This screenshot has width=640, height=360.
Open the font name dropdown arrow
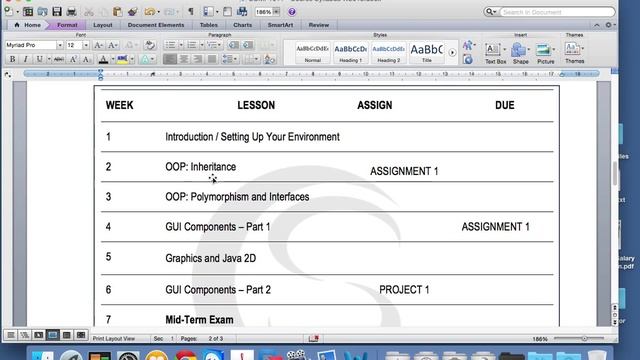(x=60, y=45)
